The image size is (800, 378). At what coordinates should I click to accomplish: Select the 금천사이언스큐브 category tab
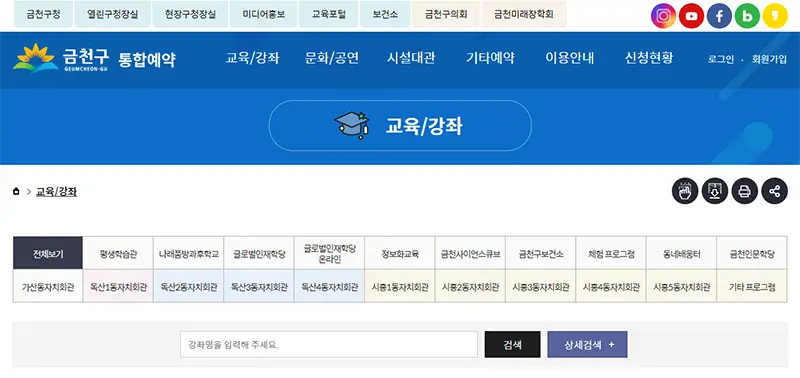point(470,253)
